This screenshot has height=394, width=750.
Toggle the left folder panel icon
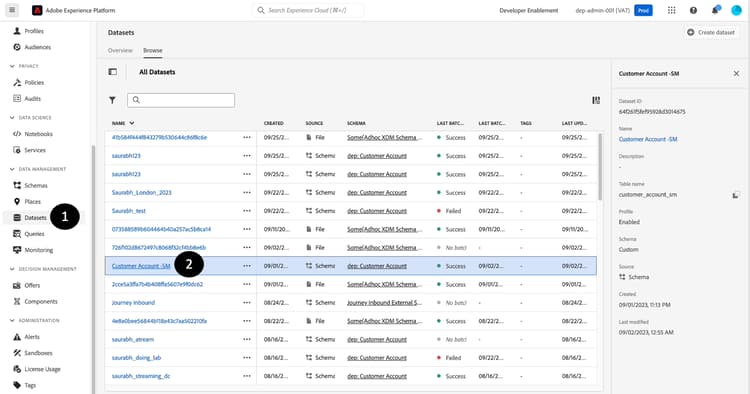click(x=112, y=72)
